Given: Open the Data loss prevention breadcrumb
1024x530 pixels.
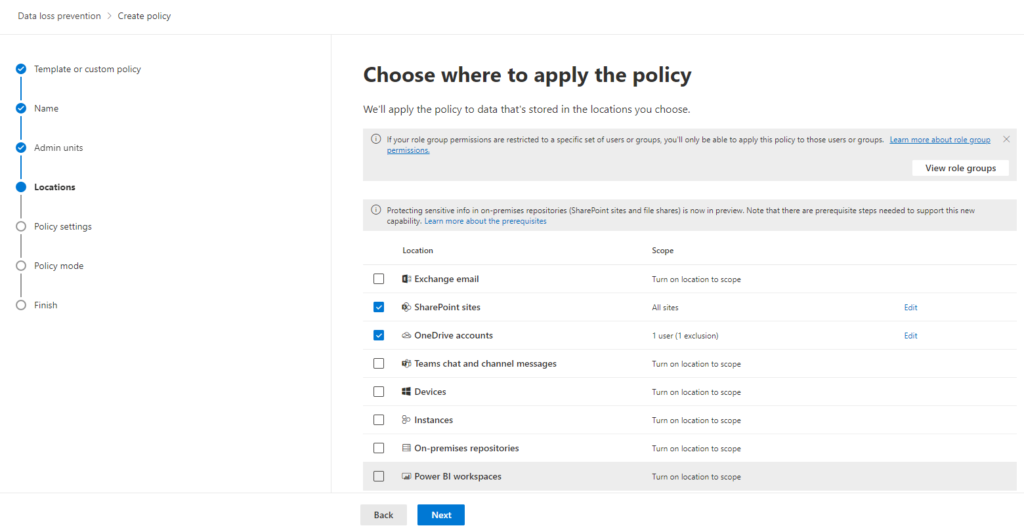Looking at the screenshot, I should pos(59,16).
